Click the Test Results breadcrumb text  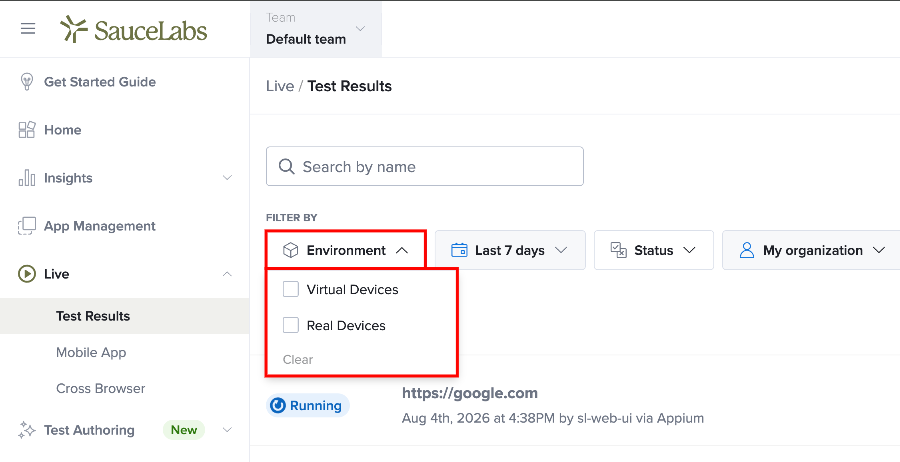tap(350, 86)
